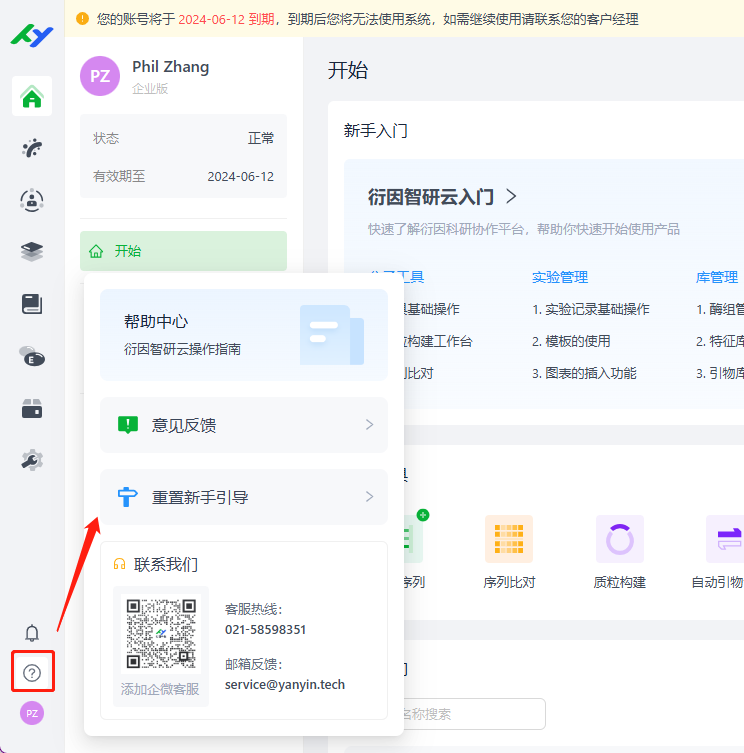Viewport: 744px width, 753px height.
Task: Click the help center document illustration
Action: point(332,335)
